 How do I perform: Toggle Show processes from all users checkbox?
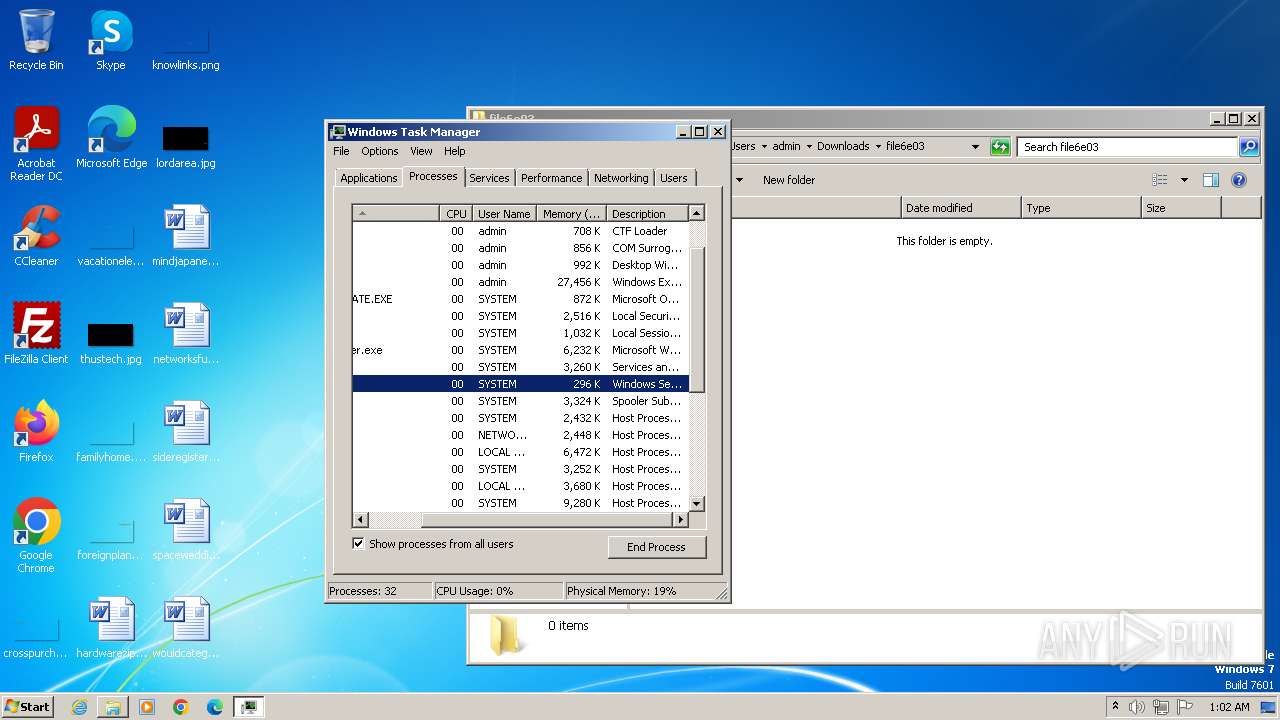(x=358, y=544)
